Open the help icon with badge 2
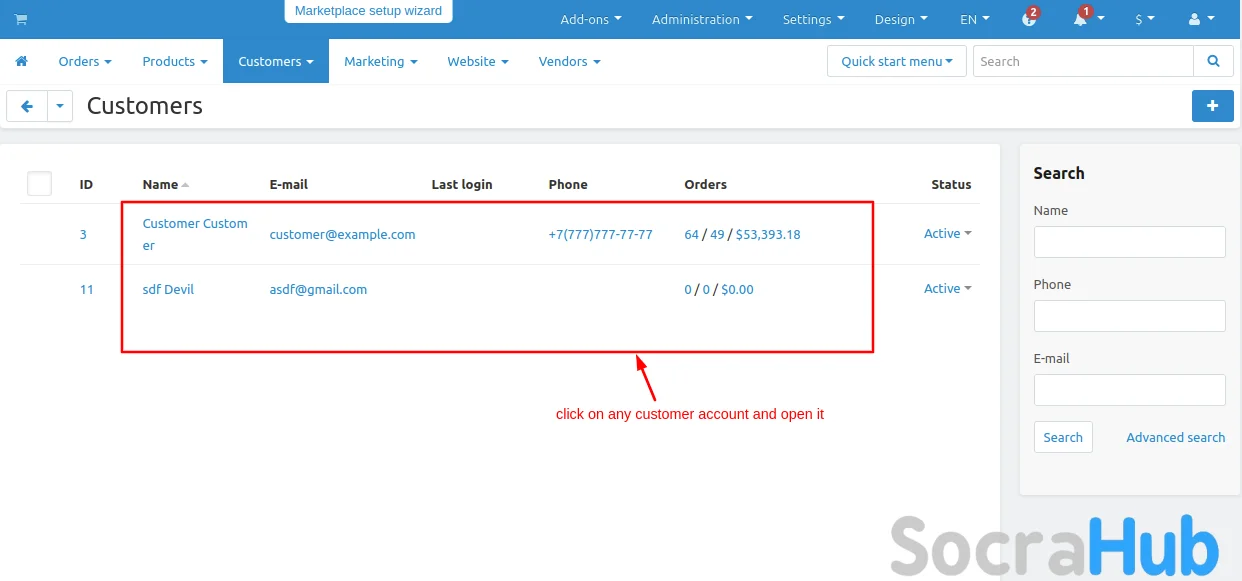 [x=1030, y=19]
